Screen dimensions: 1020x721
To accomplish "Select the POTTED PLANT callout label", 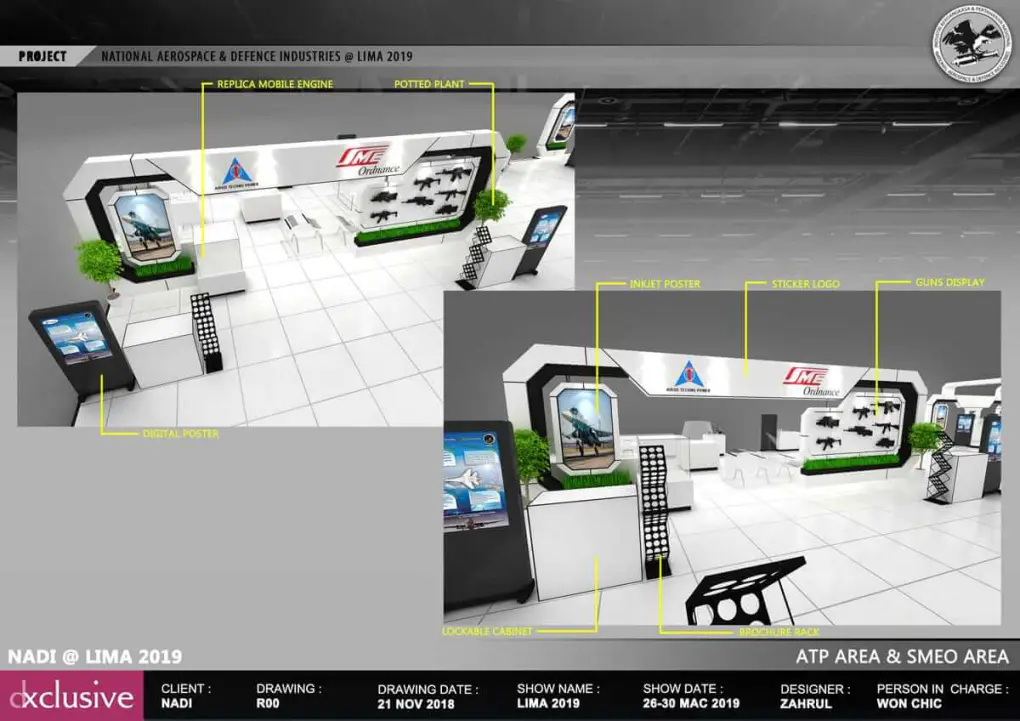I will [428, 85].
